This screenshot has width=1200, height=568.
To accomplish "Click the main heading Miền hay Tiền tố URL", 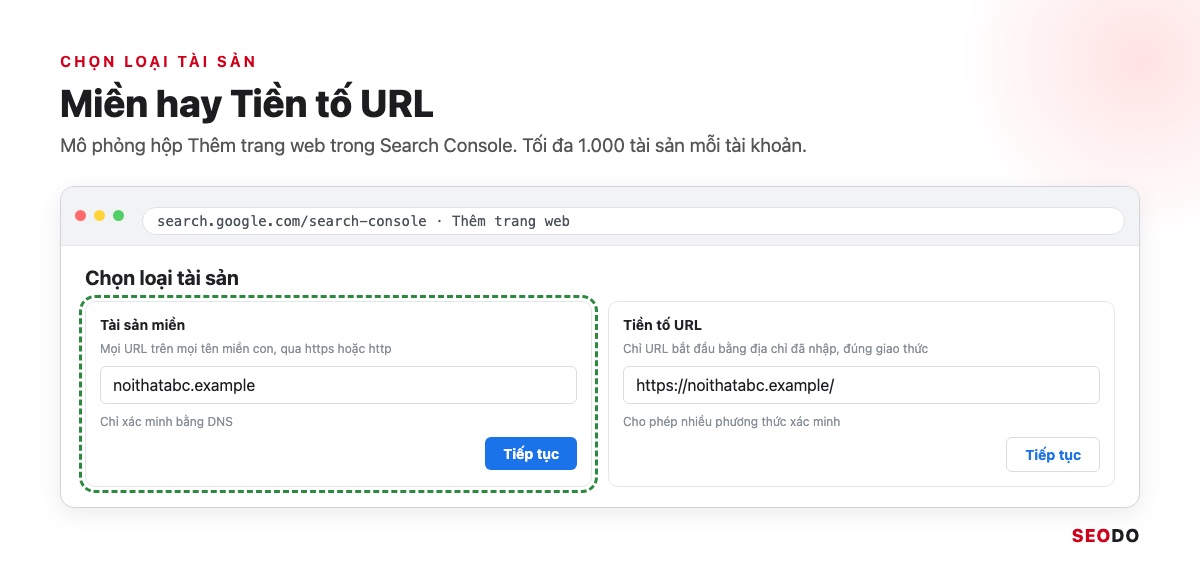I will (247, 105).
